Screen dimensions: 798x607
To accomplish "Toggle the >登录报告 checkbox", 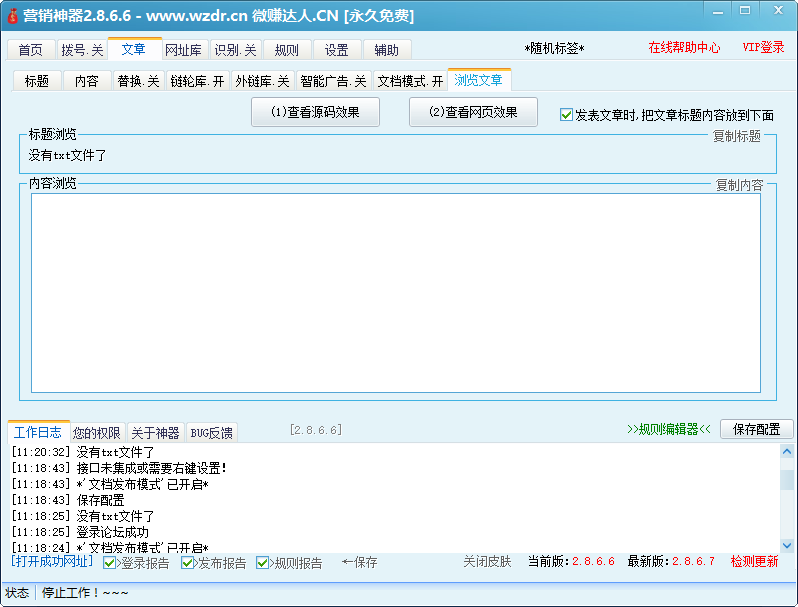I will (x=109, y=563).
